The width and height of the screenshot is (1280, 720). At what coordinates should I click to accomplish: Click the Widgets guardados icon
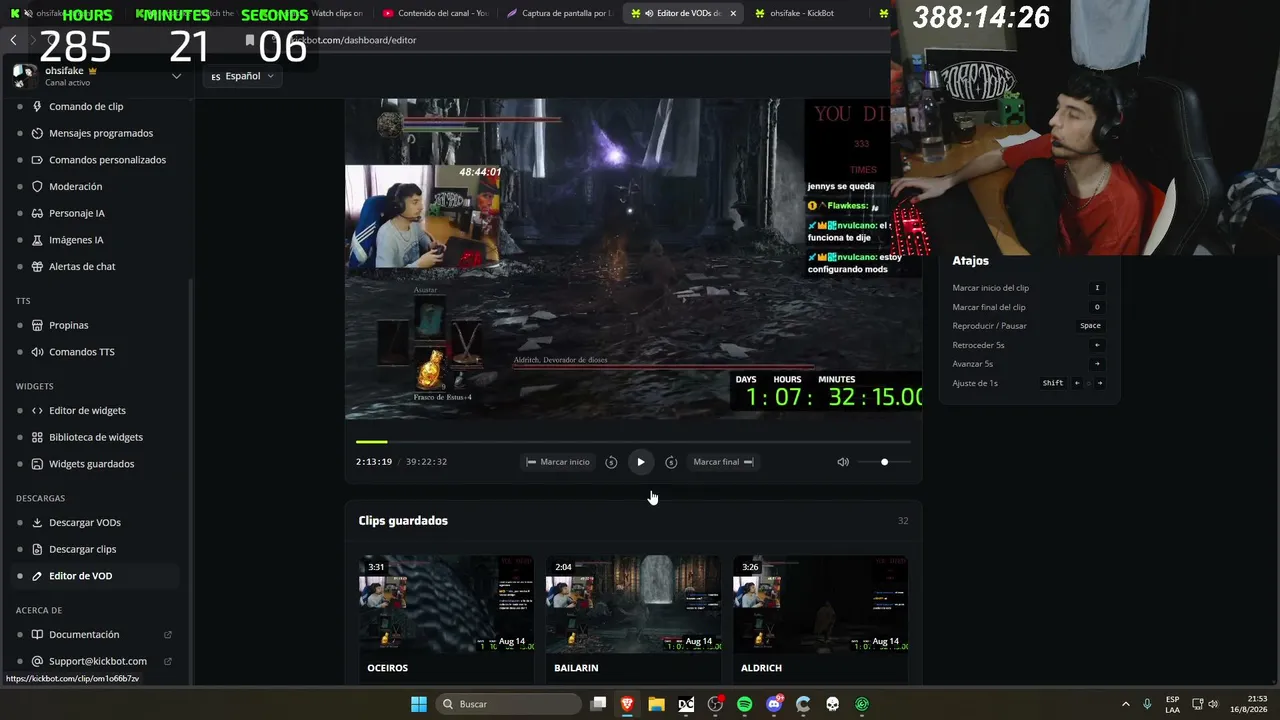(x=37, y=464)
